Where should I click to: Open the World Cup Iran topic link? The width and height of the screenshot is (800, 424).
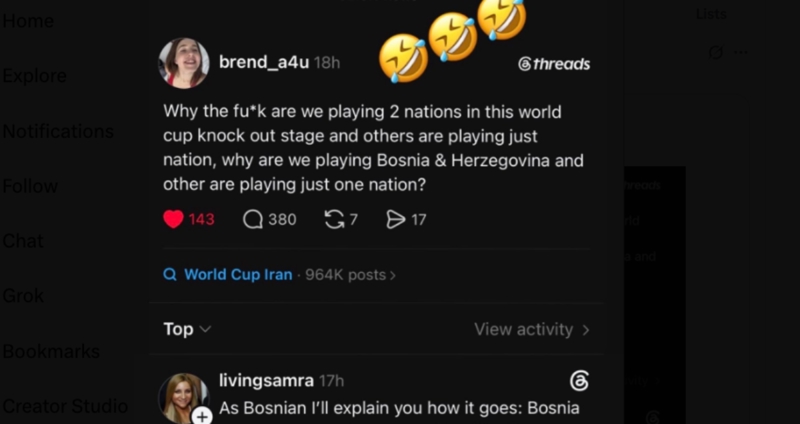pos(238,275)
